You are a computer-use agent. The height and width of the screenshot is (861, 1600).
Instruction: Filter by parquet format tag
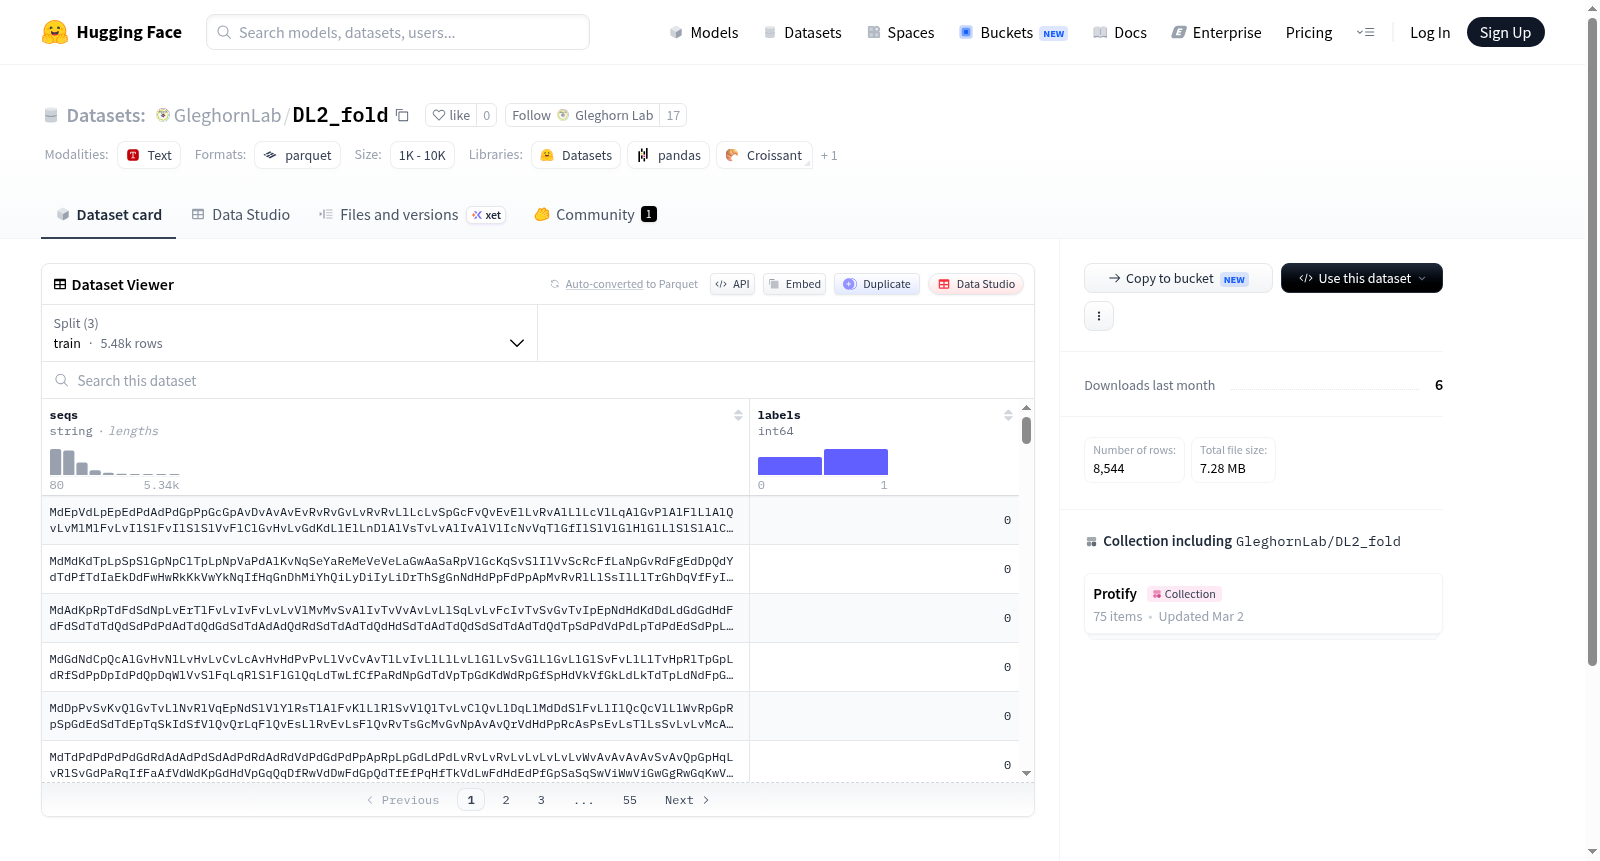point(298,155)
